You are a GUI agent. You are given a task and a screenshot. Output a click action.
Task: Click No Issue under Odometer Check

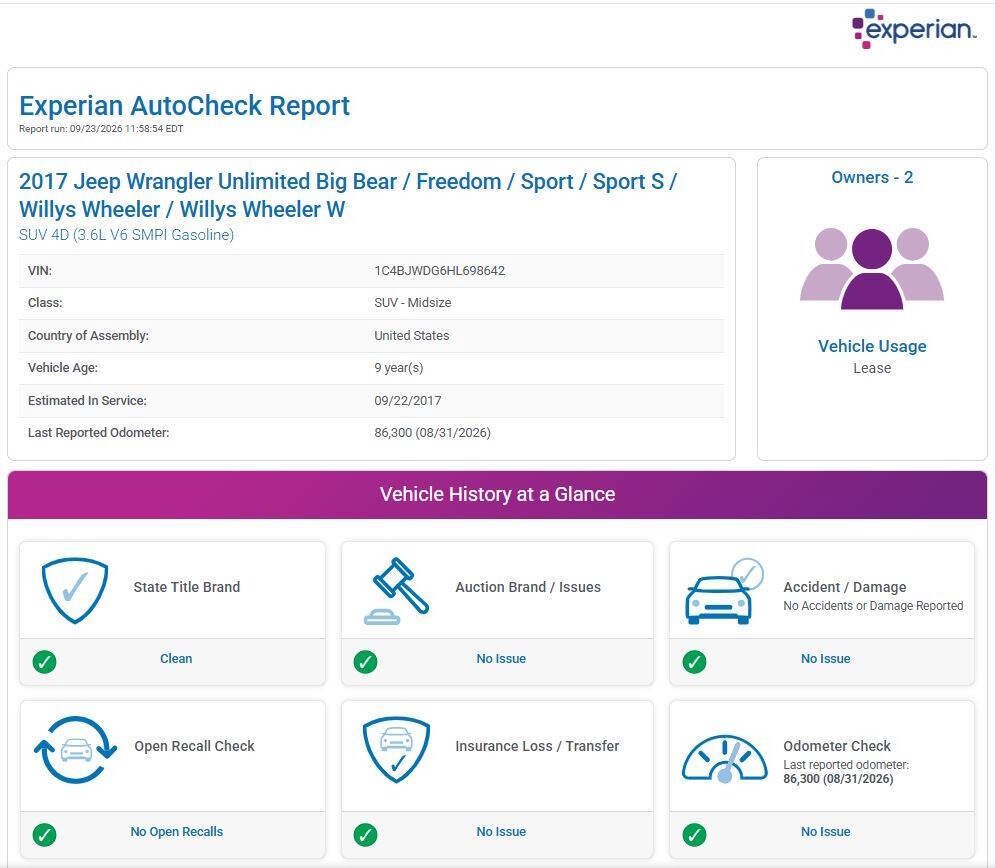[826, 832]
